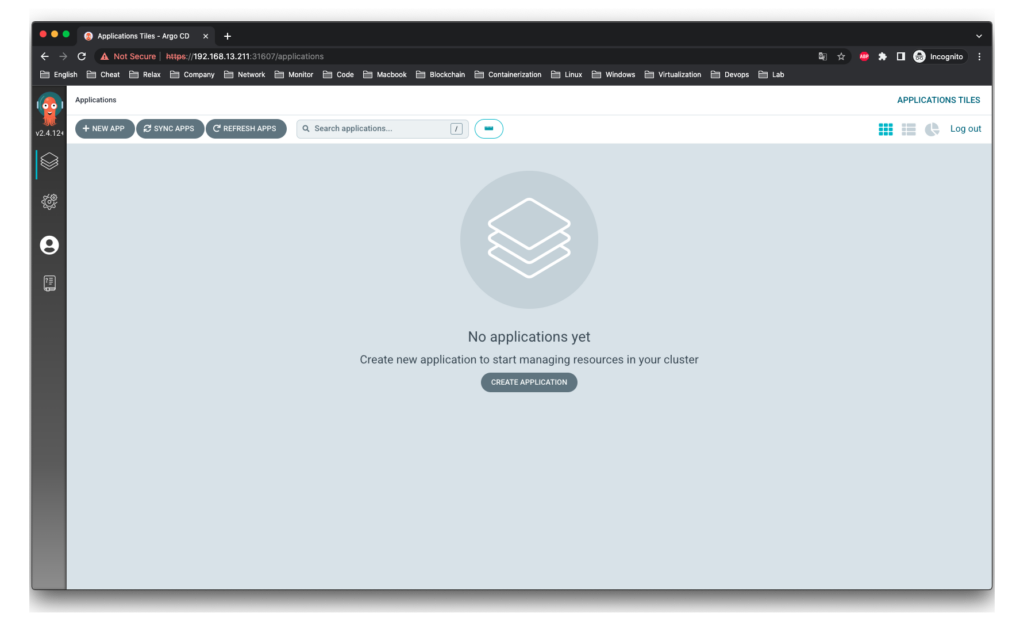Open the Lab bookmarks folder

[x=771, y=74]
